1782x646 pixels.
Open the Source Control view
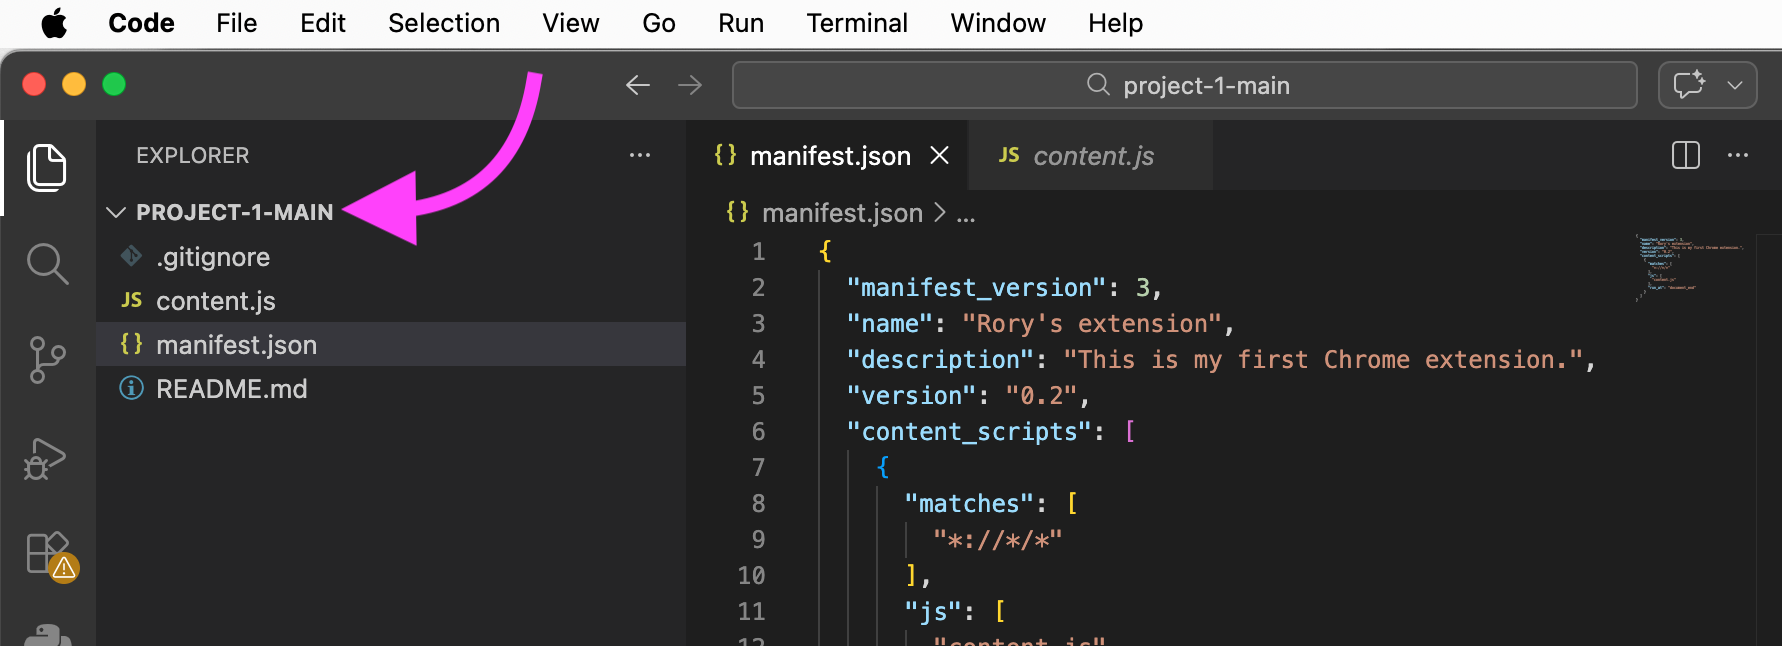point(47,360)
